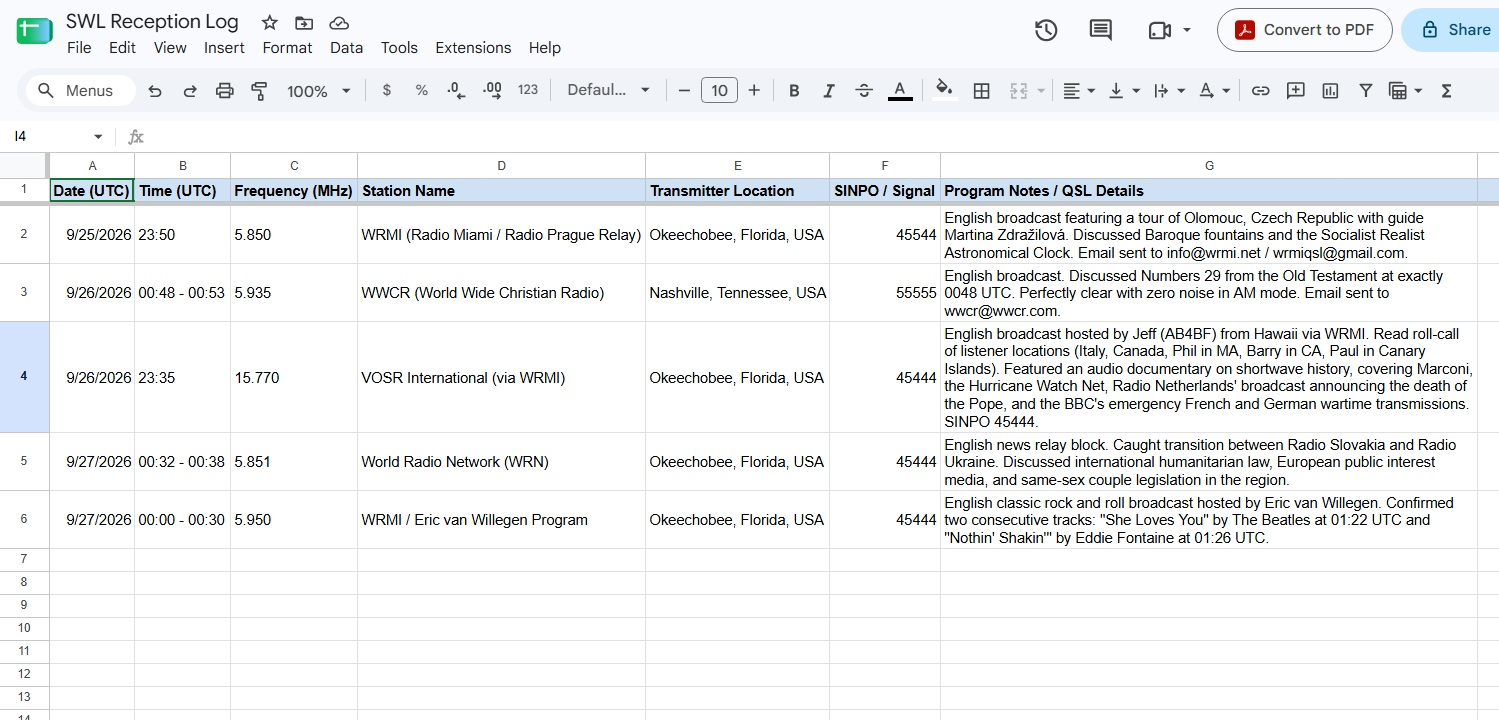Open the Insert menu
Image resolution: width=1499 pixels, height=720 pixels.
click(x=224, y=48)
